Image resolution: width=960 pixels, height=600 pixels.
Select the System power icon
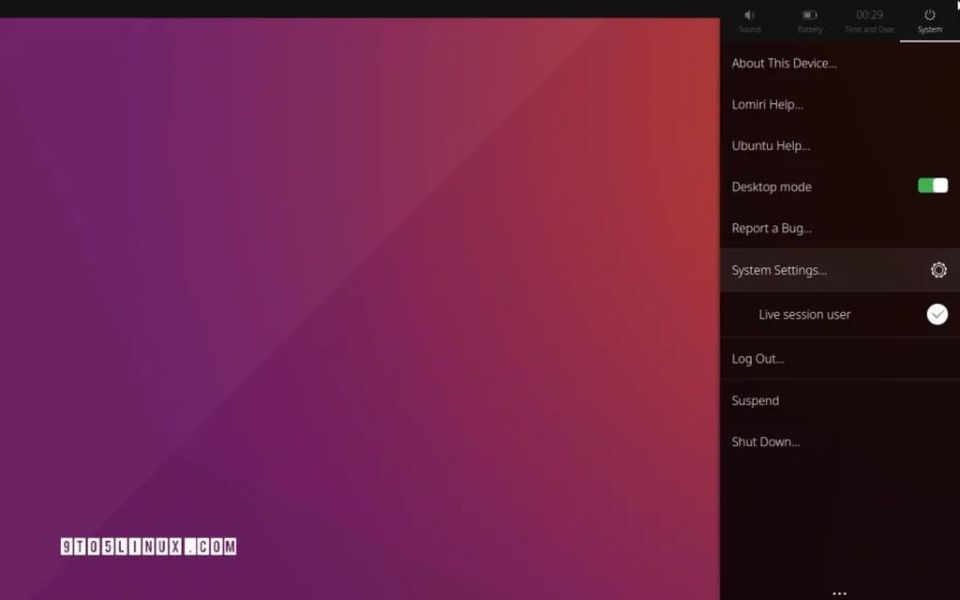click(929, 14)
